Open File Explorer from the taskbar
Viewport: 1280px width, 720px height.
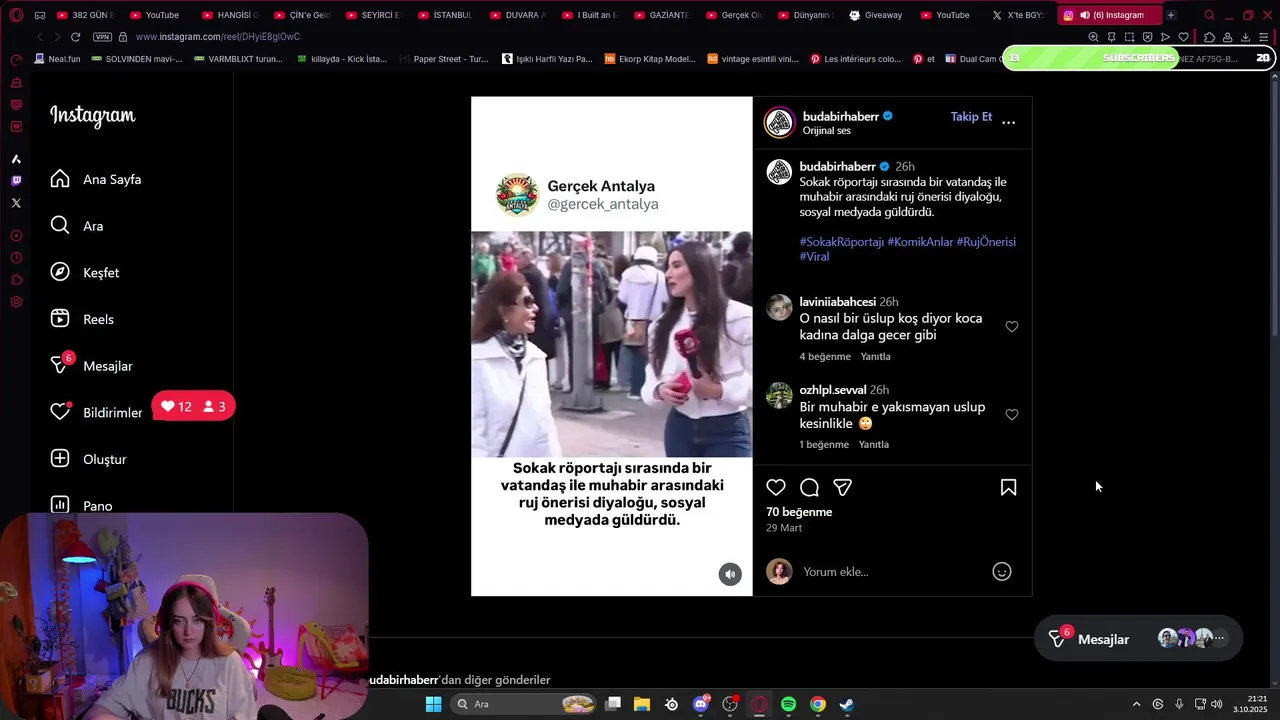coord(642,704)
